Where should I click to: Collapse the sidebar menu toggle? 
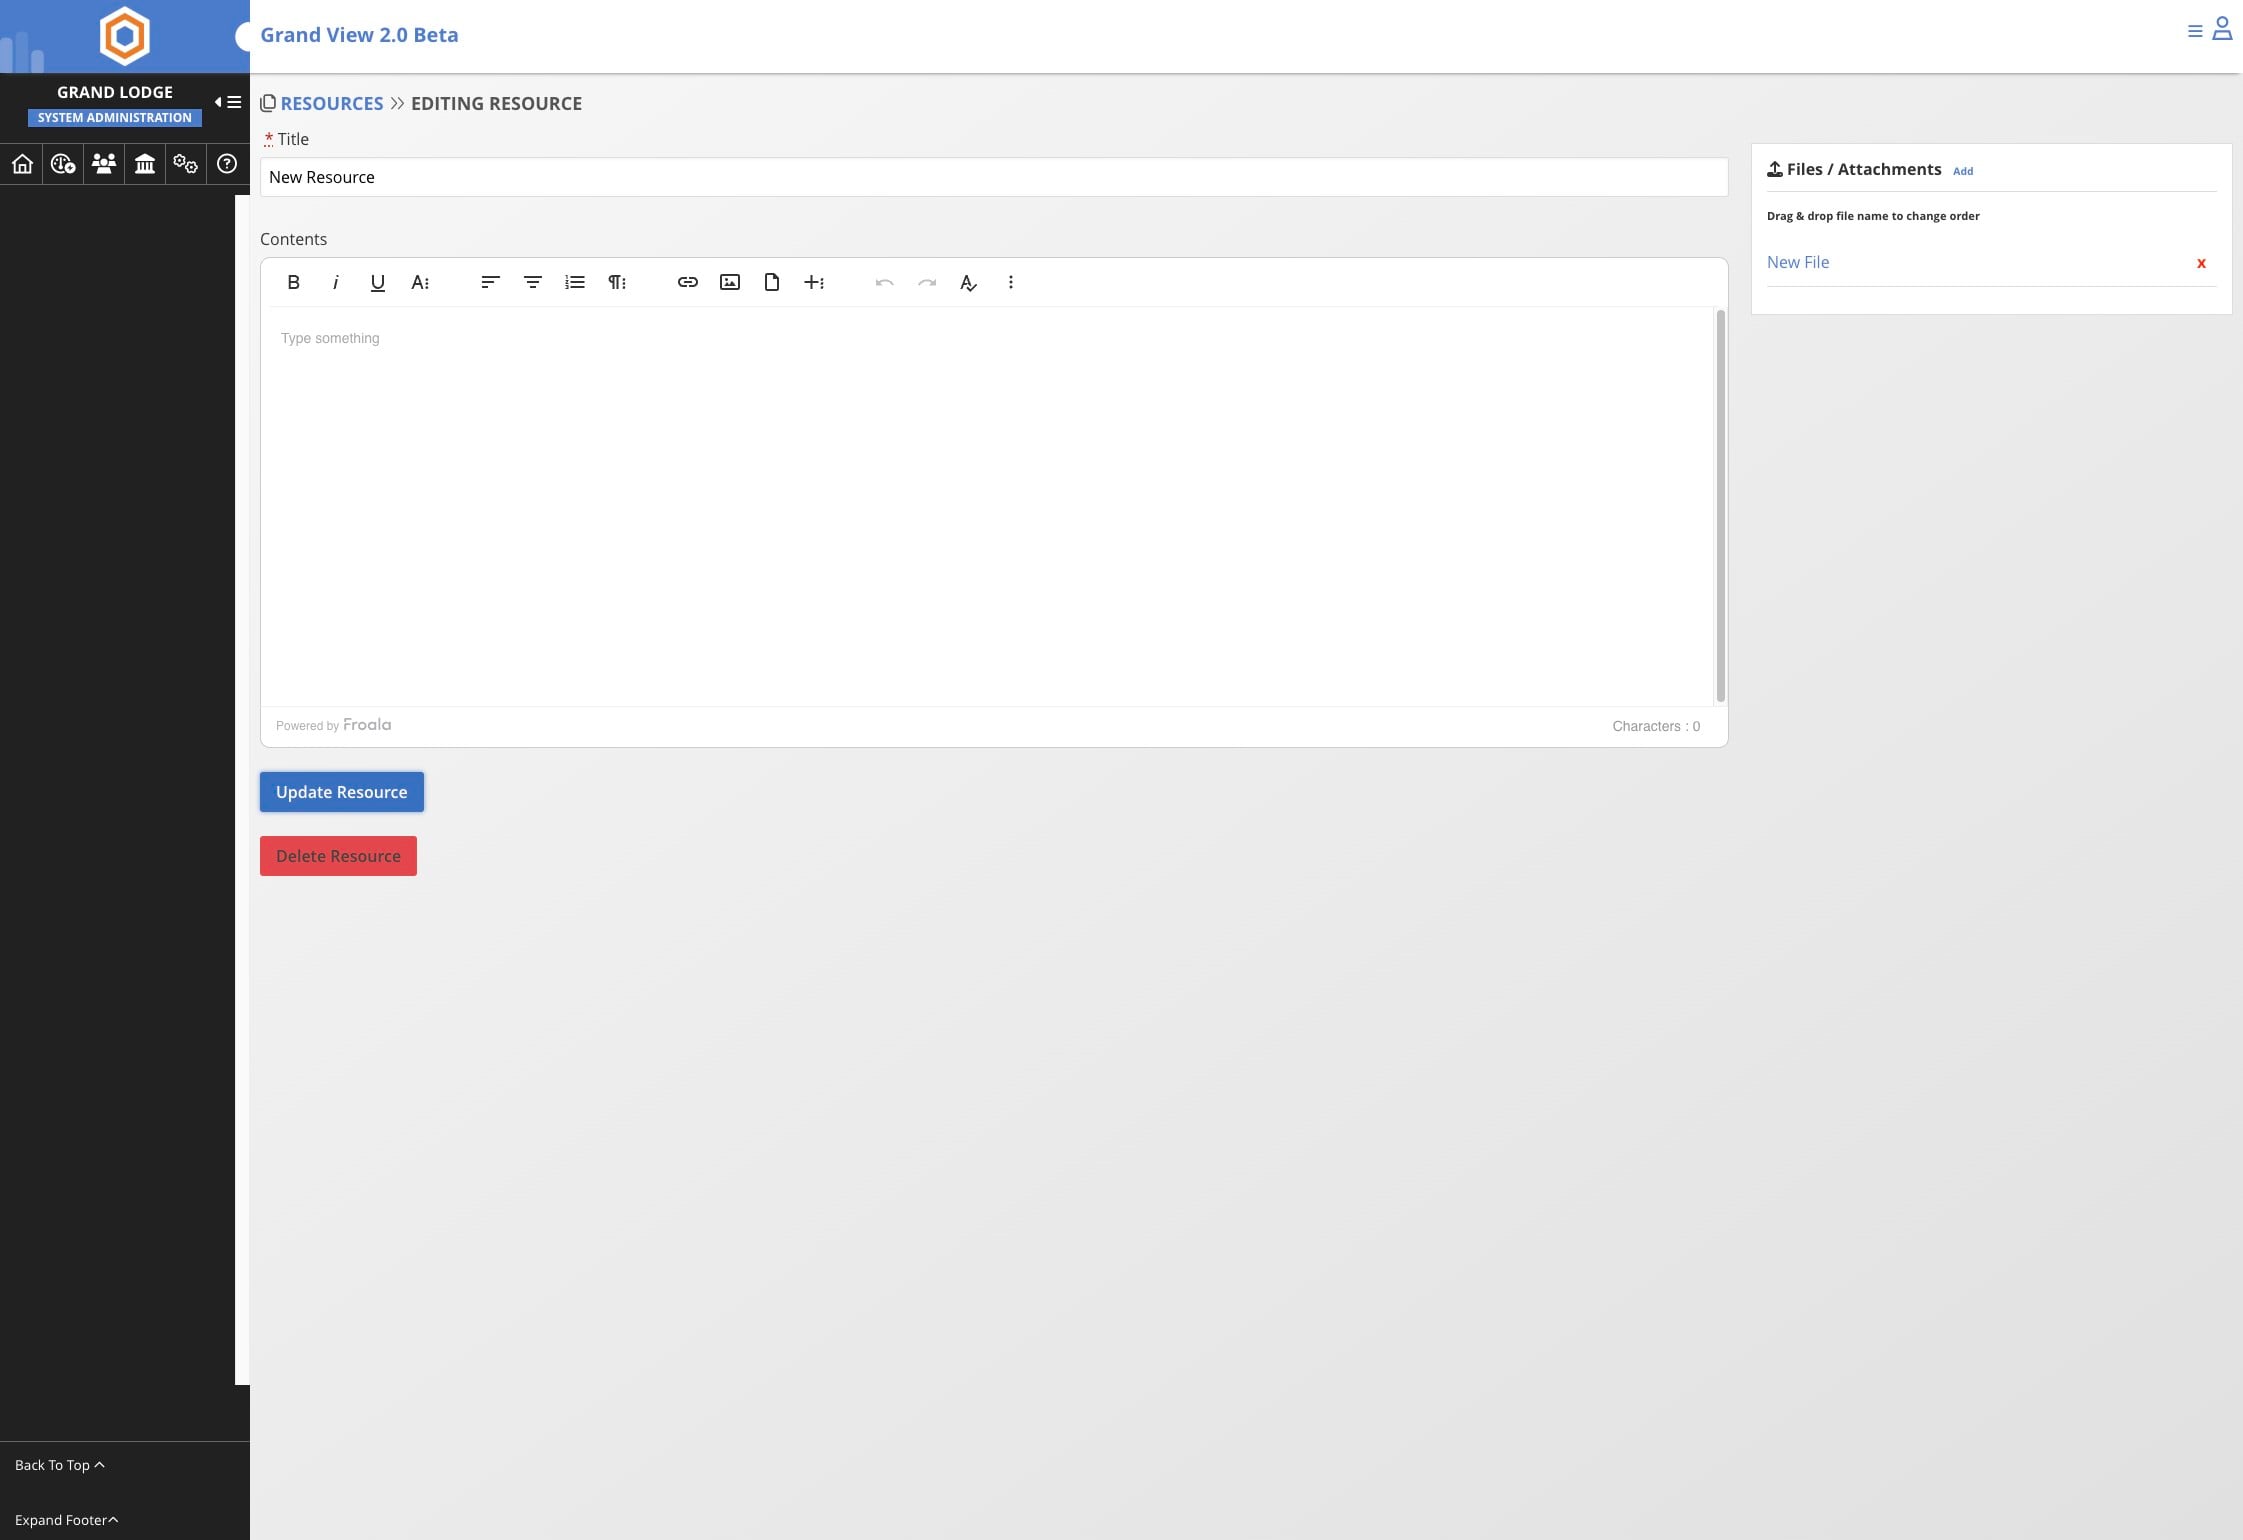tap(228, 102)
